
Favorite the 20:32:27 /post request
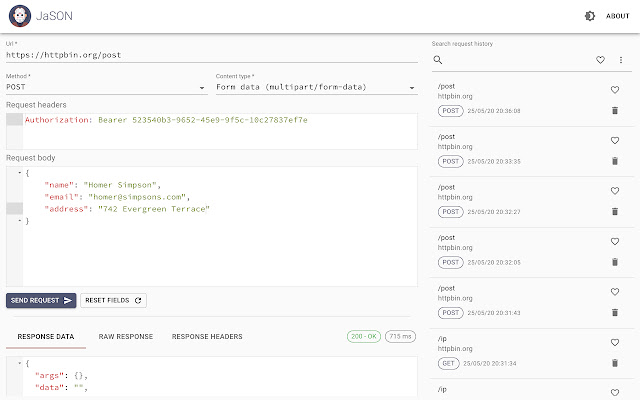[615, 190]
